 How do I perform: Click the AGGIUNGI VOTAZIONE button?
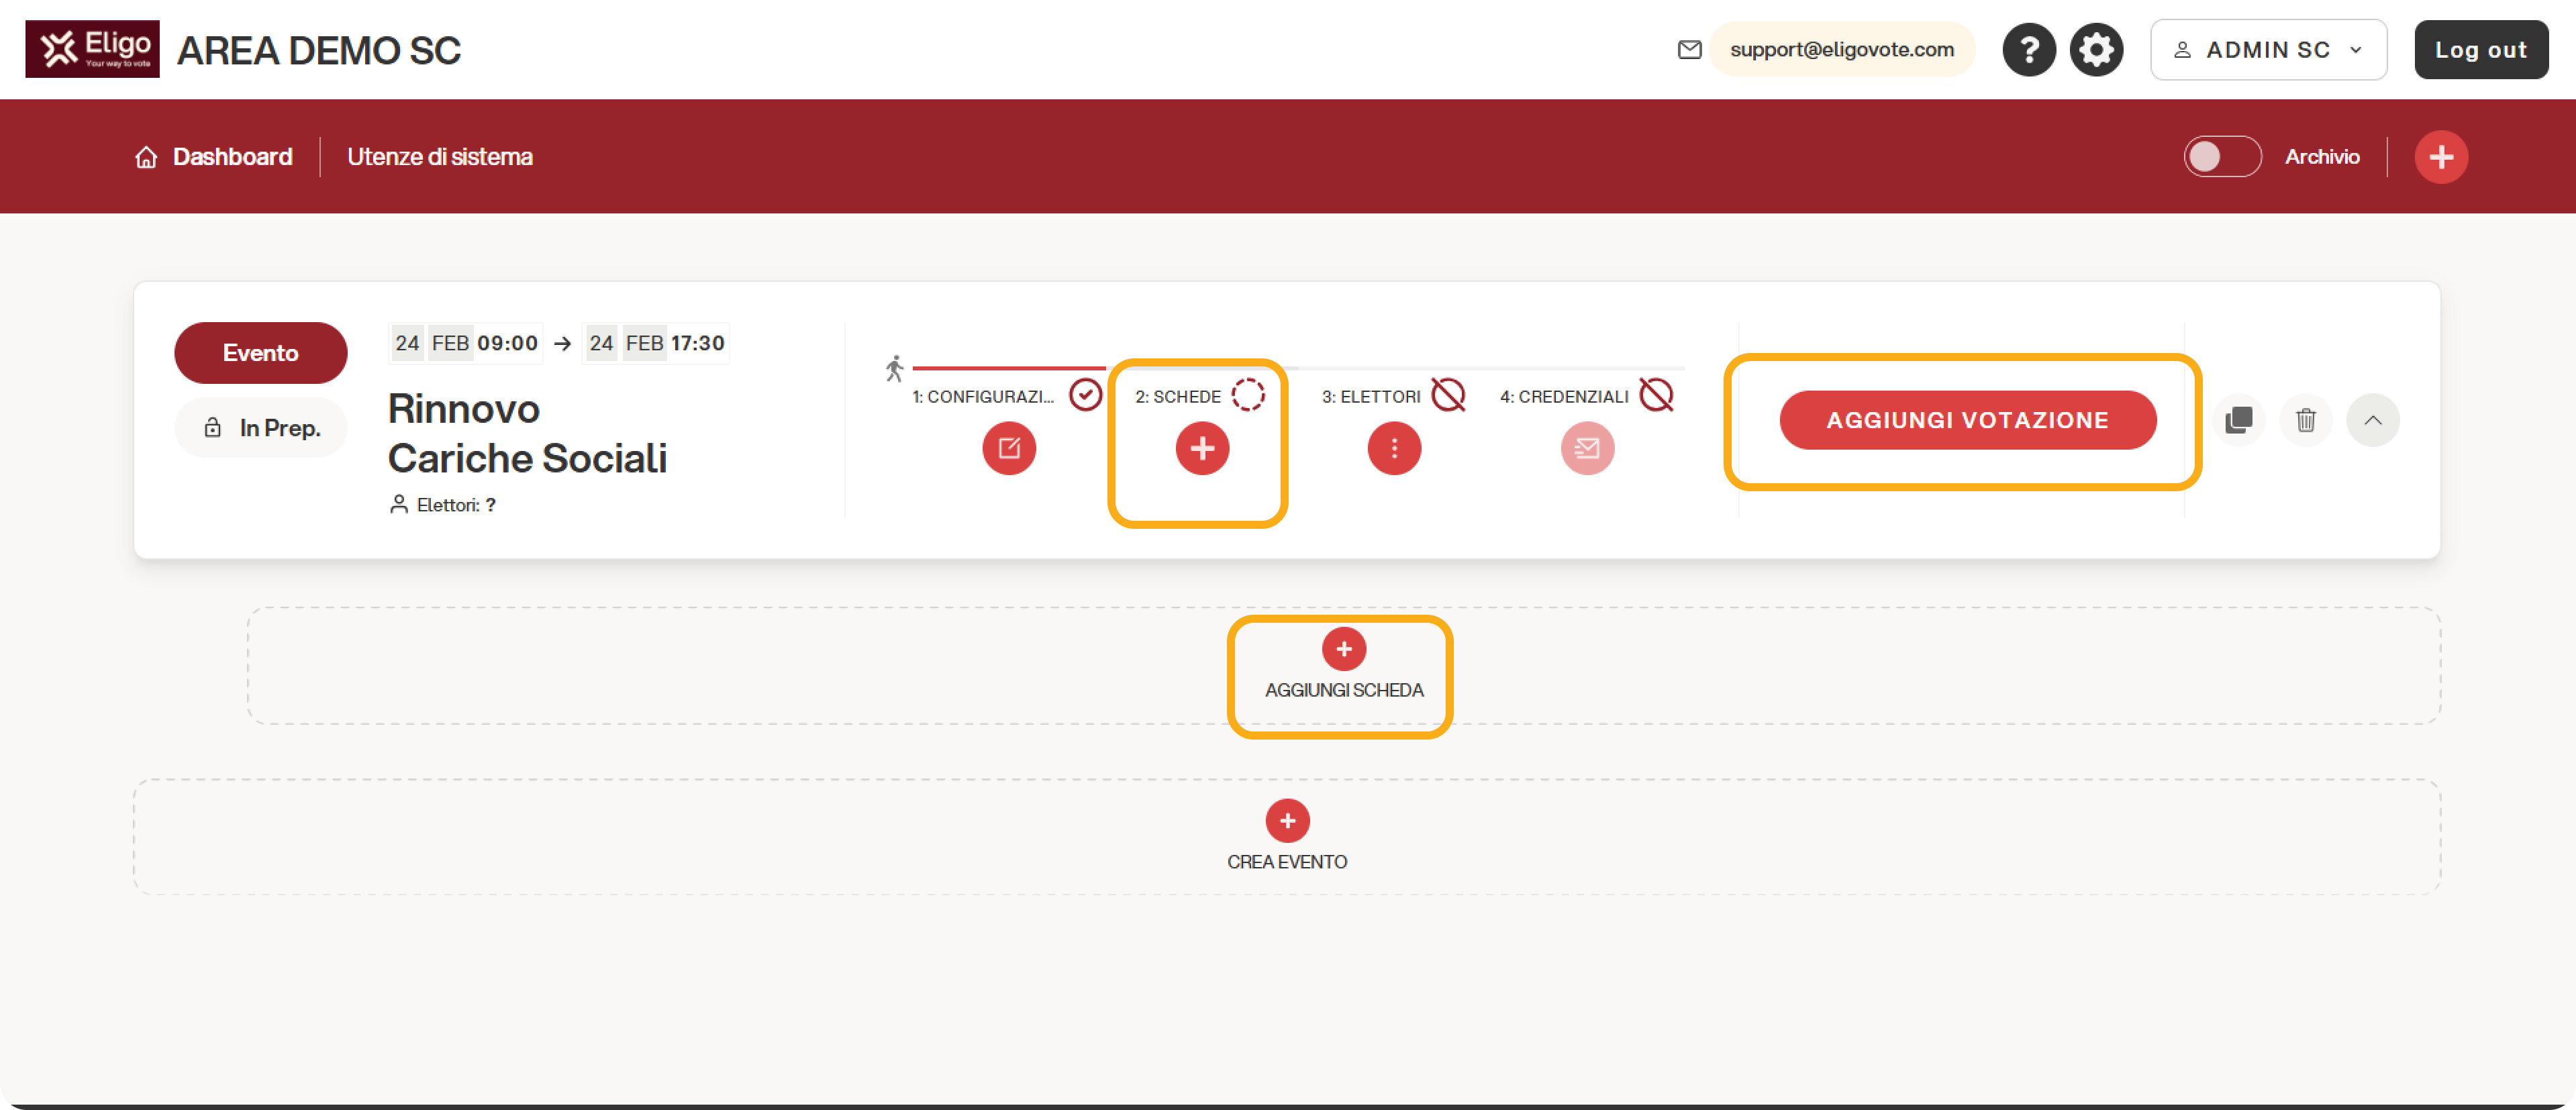(x=1966, y=420)
